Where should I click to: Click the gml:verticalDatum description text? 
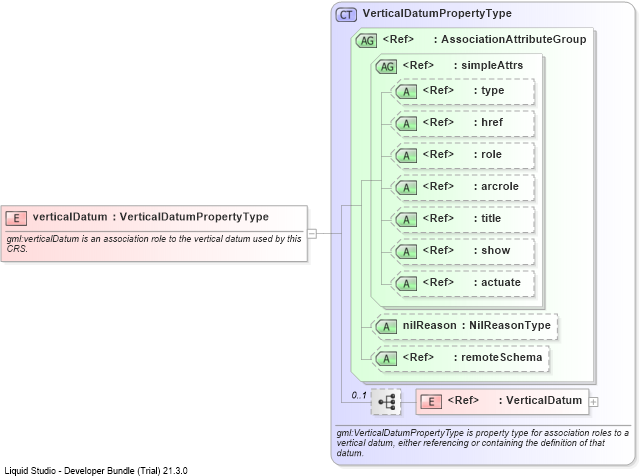point(154,244)
